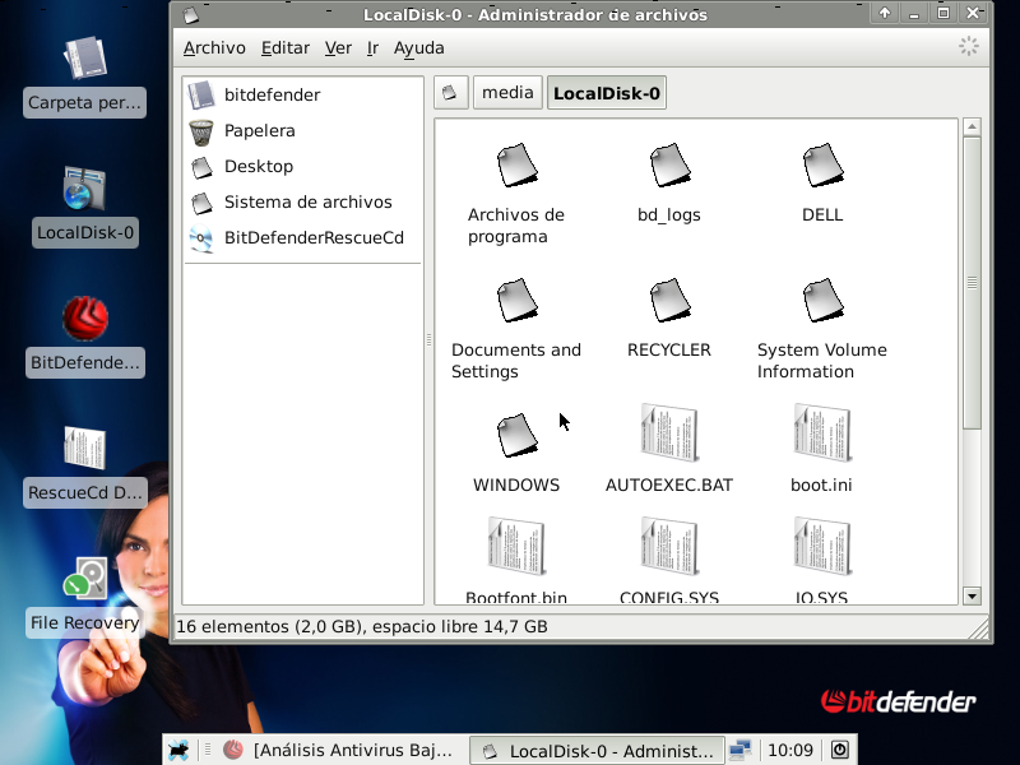Click the file manager window menu icon
Screen dimensions: 1020x765
(191, 14)
